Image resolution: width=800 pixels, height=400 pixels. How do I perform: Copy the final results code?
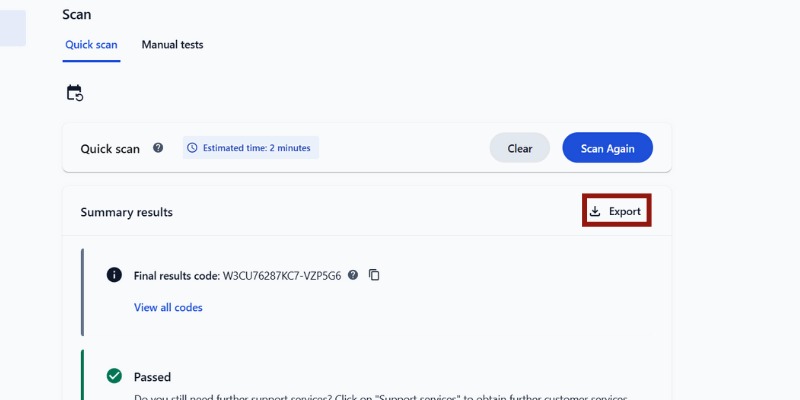click(x=374, y=275)
